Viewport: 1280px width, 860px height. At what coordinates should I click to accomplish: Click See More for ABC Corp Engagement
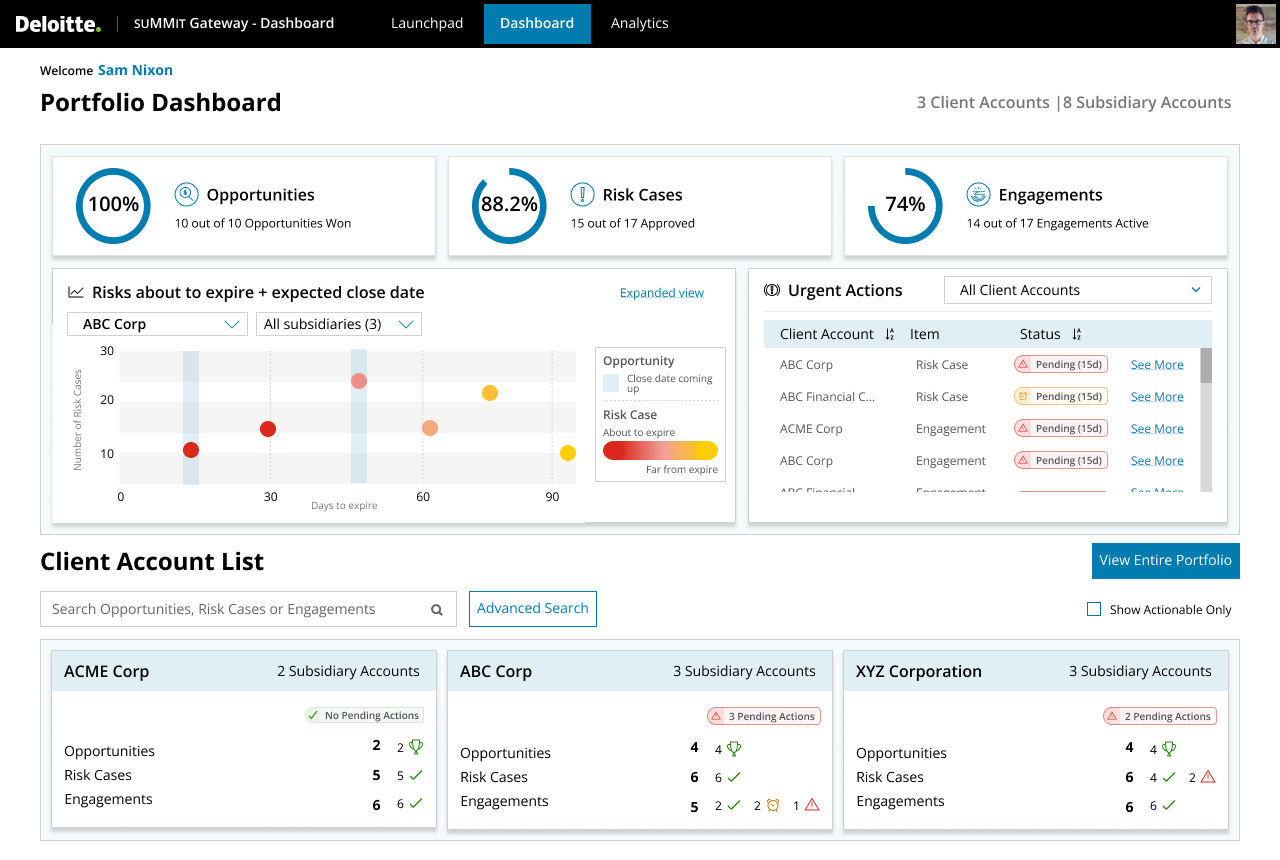[x=1157, y=461]
